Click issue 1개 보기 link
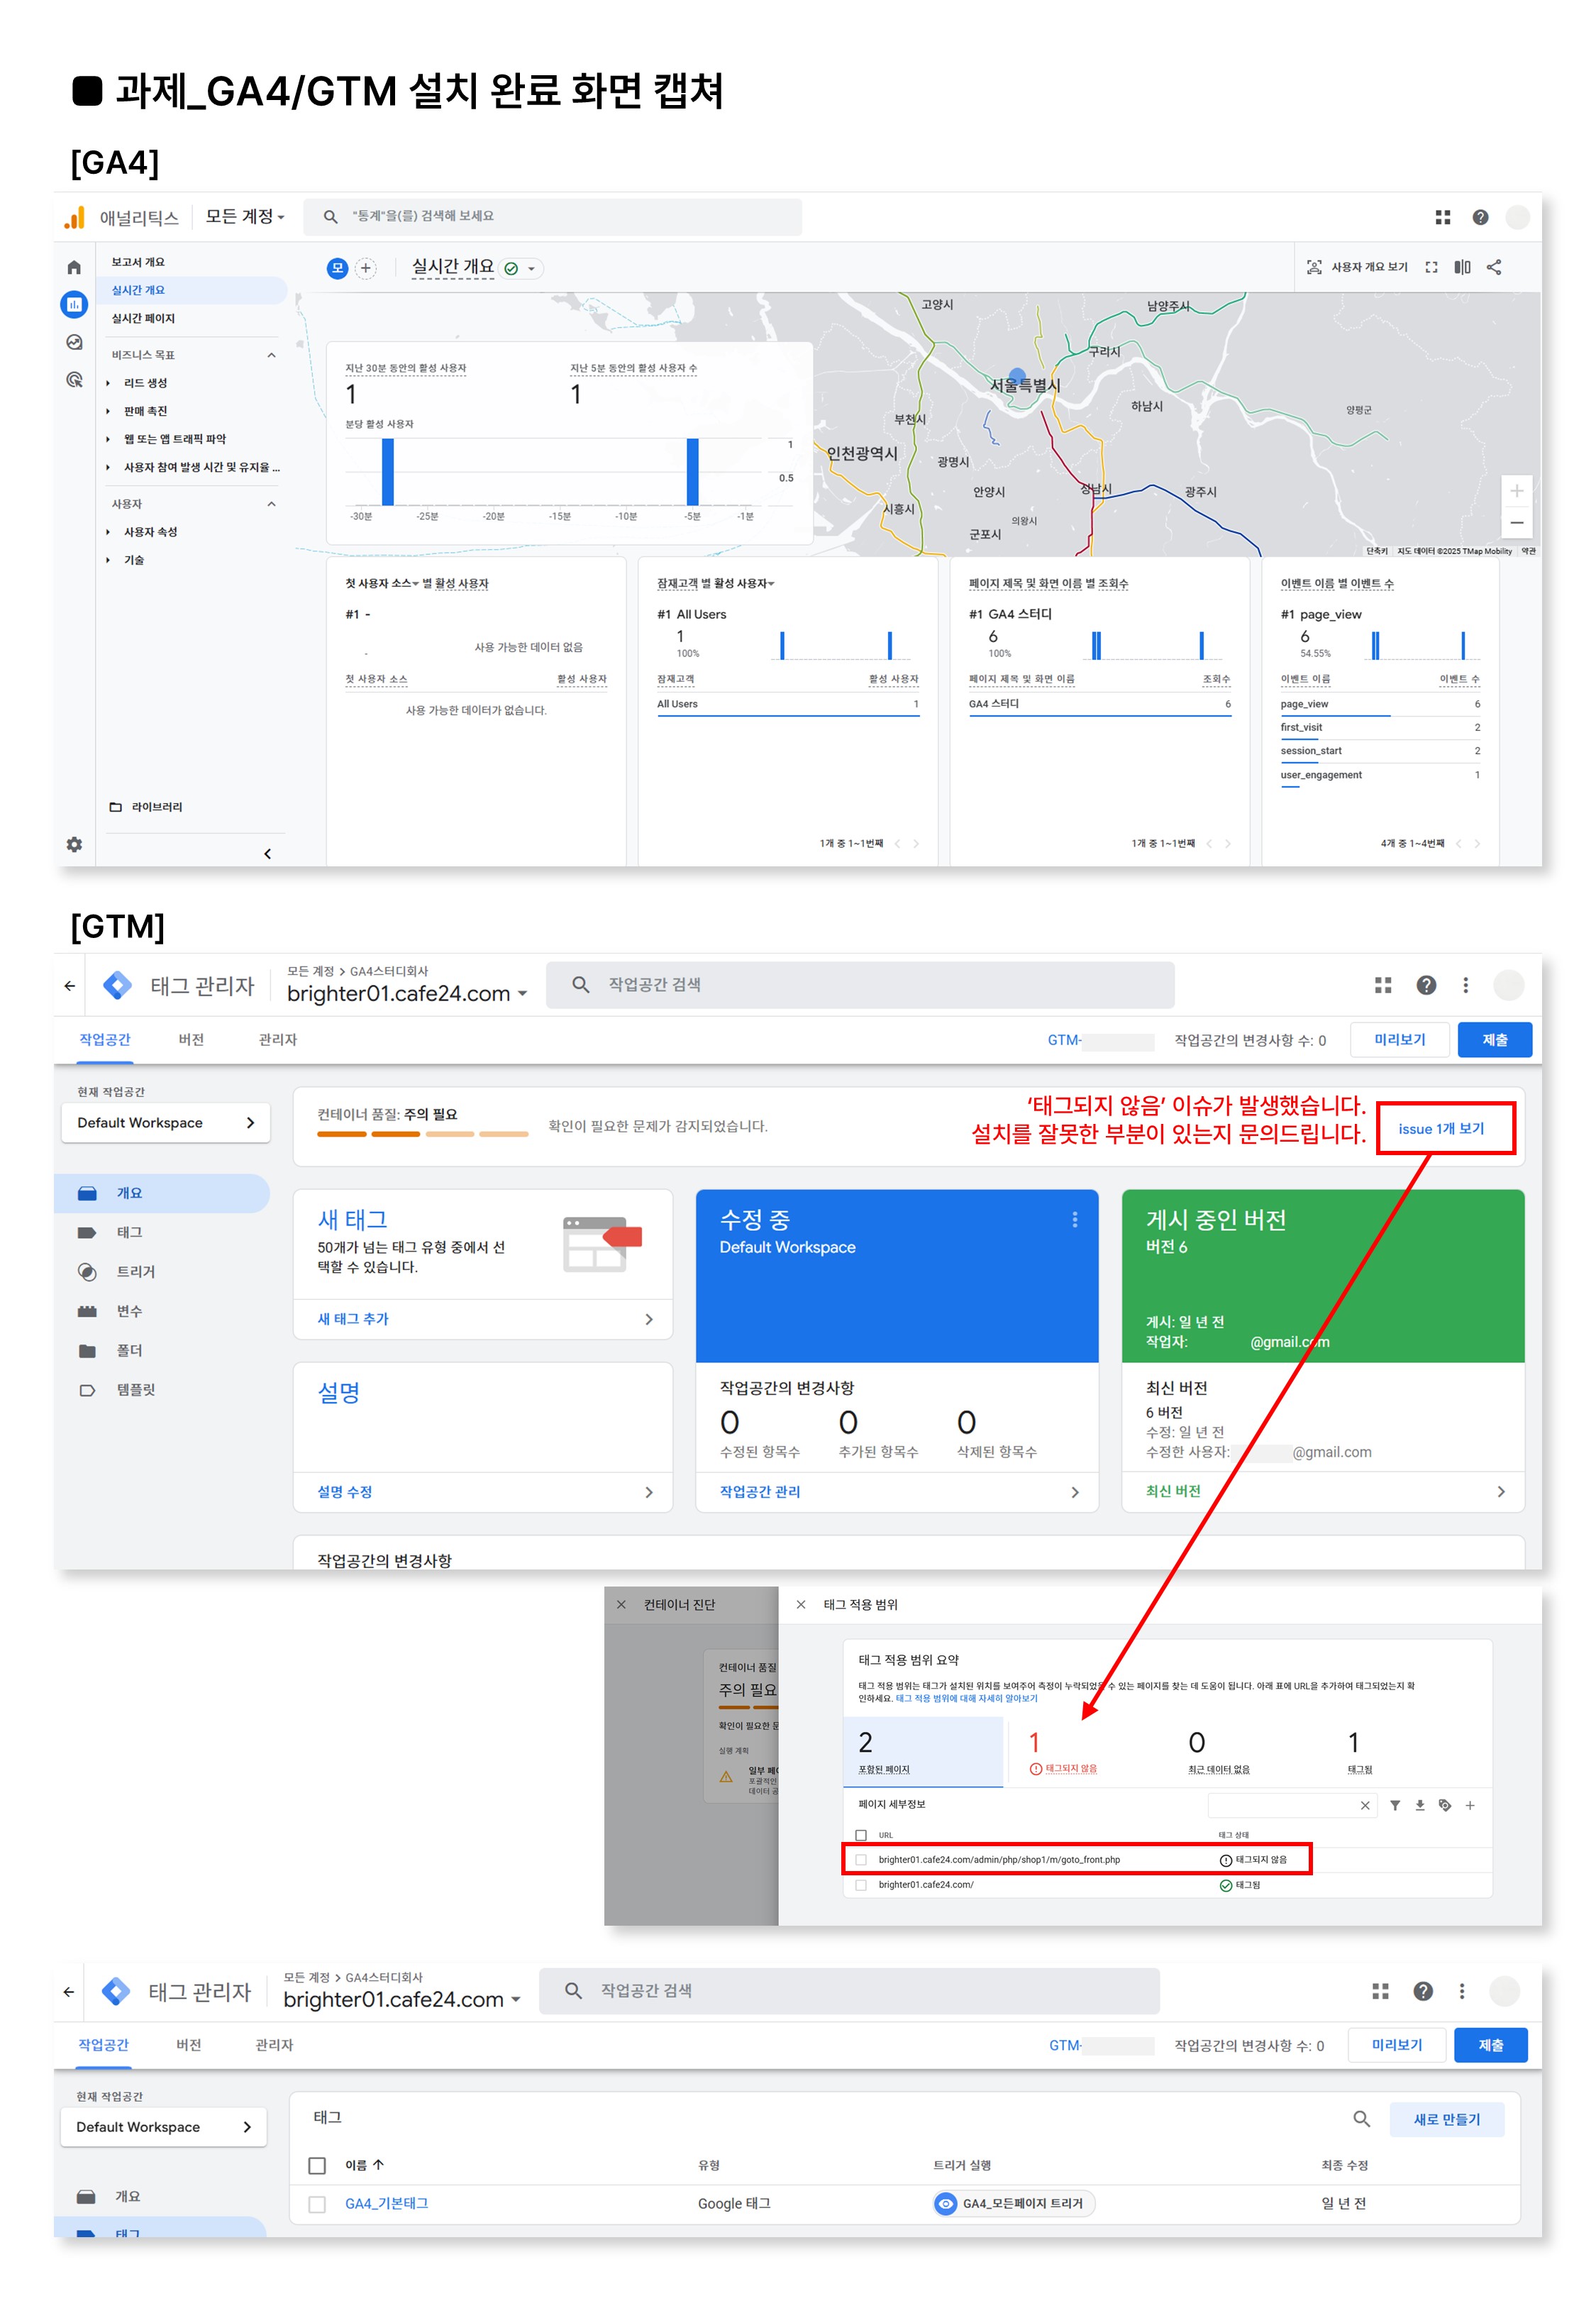This screenshot has width=1596, height=2306. pyautogui.click(x=1441, y=1128)
